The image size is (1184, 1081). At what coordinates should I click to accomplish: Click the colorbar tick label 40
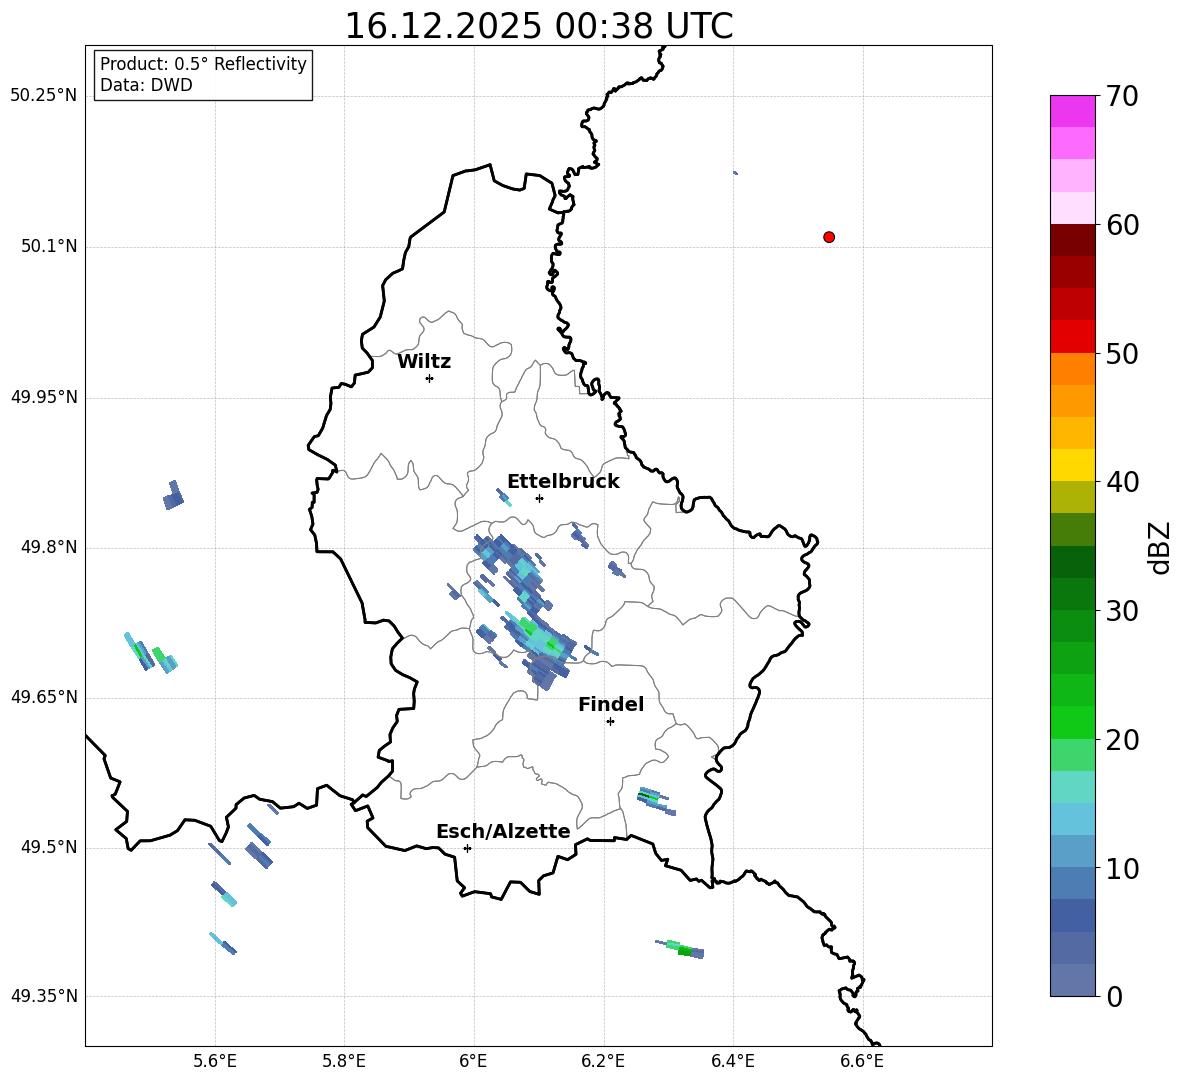pos(1121,482)
